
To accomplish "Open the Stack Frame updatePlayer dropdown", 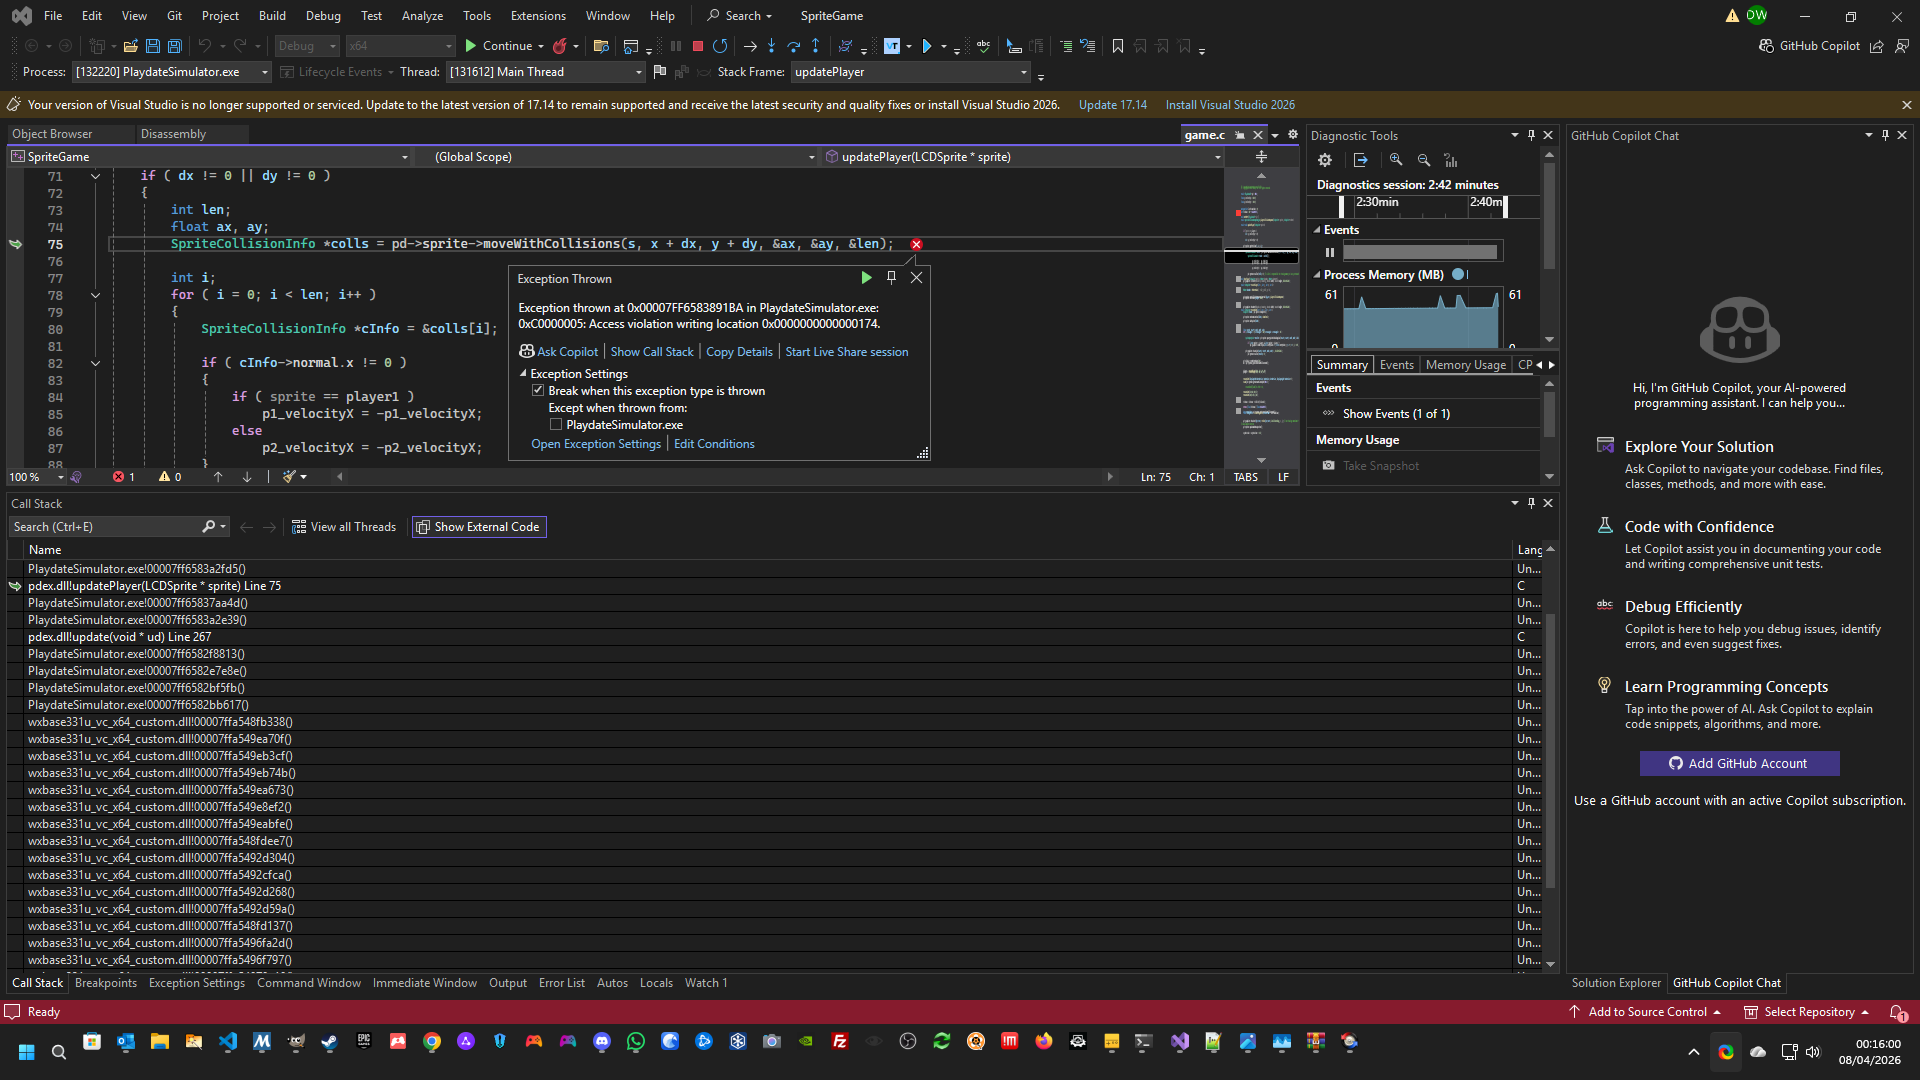I will pos(1023,72).
